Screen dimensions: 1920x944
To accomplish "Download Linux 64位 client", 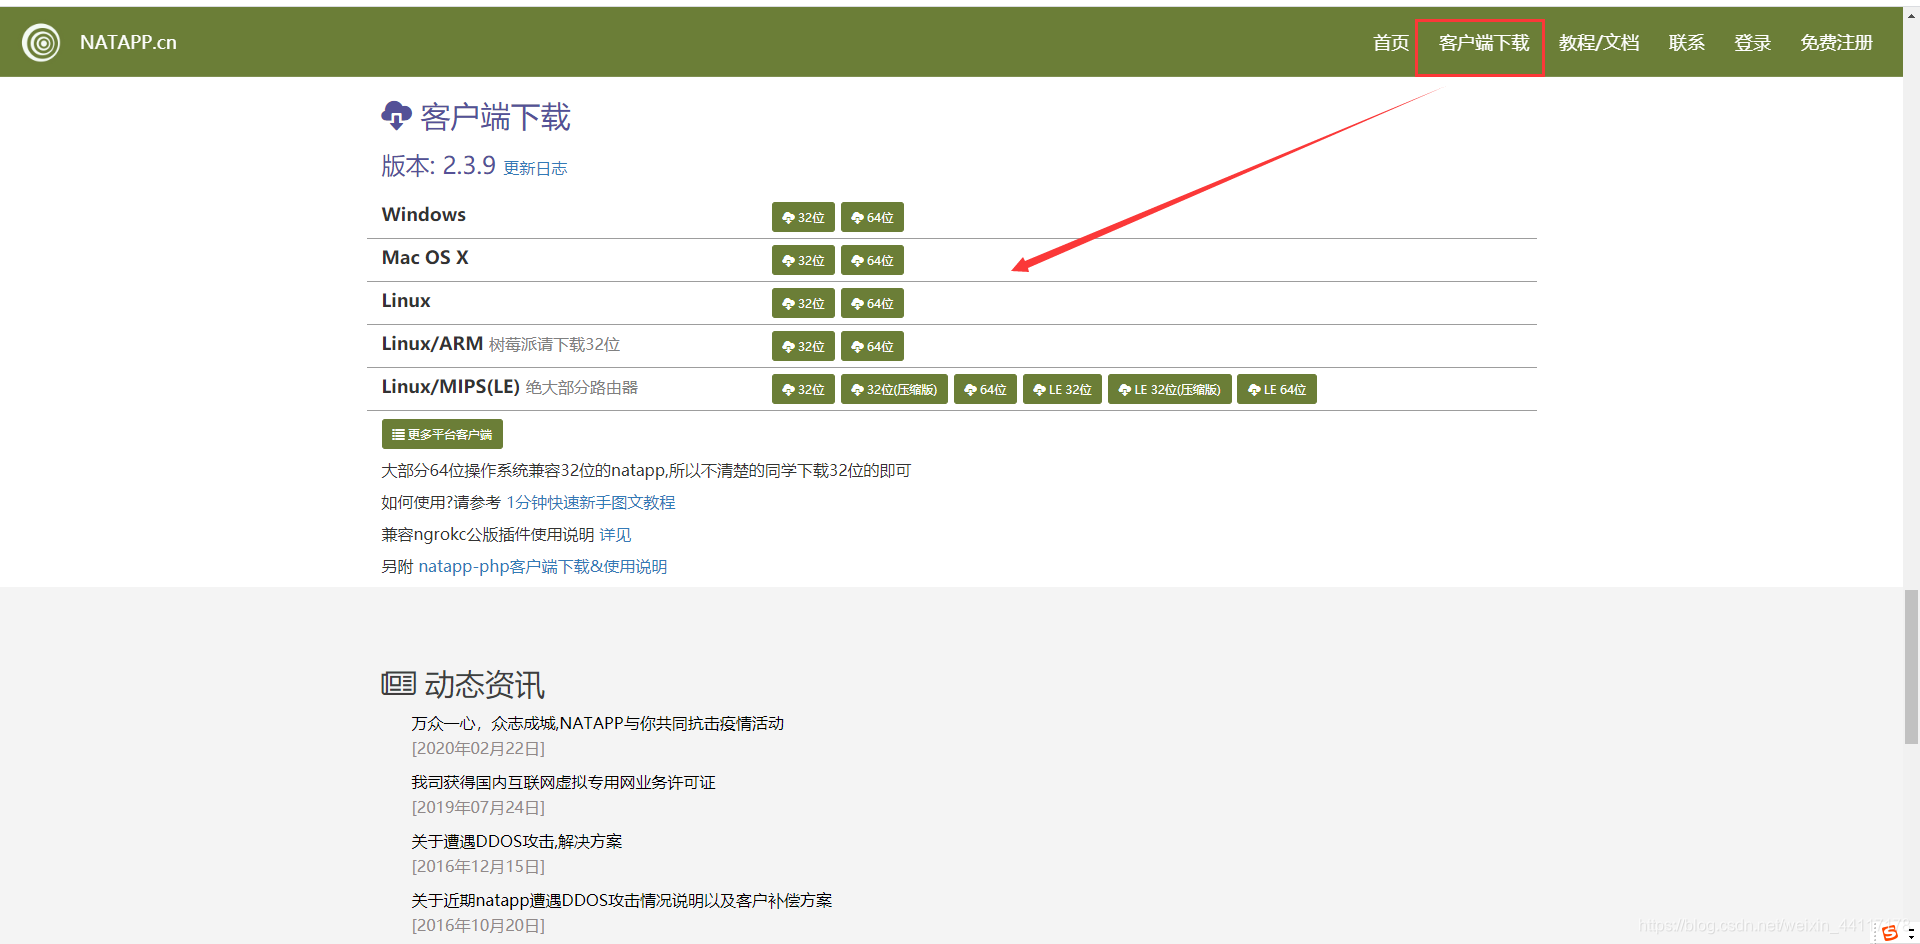I will (x=872, y=303).
